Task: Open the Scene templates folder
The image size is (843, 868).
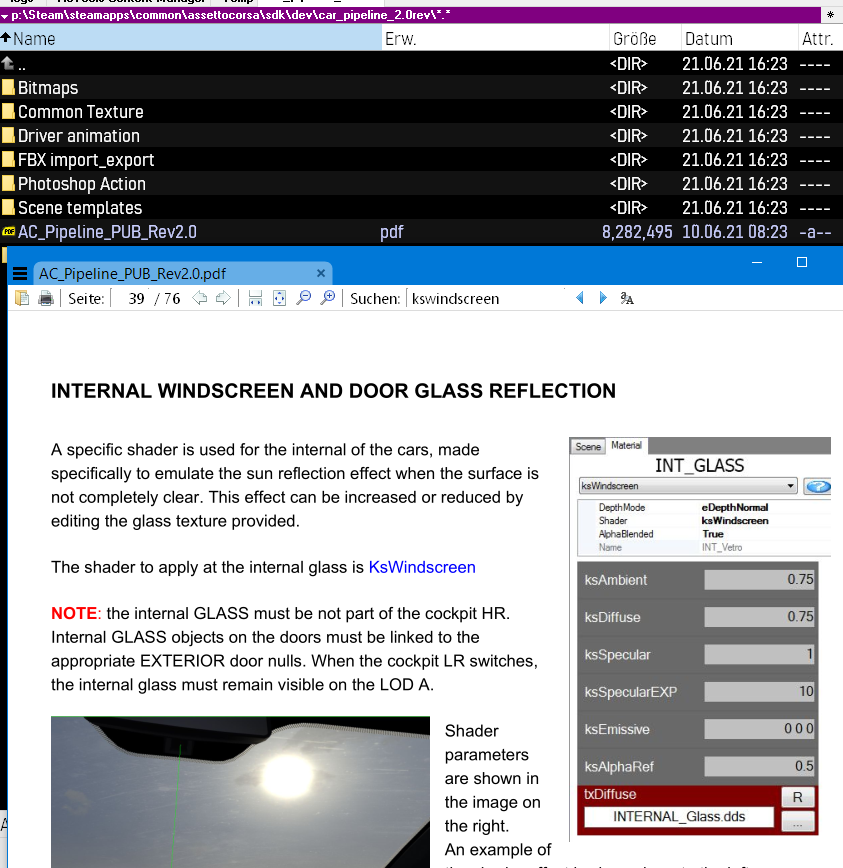Action: click(x=80, y=208)
